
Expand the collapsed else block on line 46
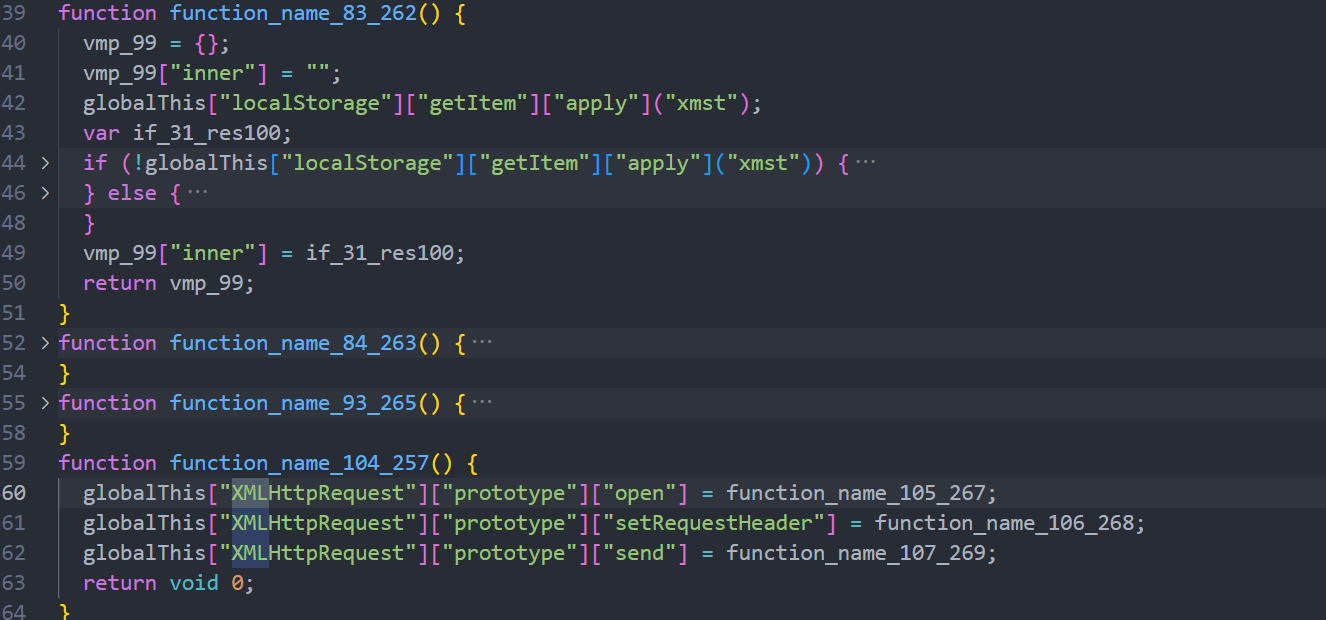(x=44, y=193)
